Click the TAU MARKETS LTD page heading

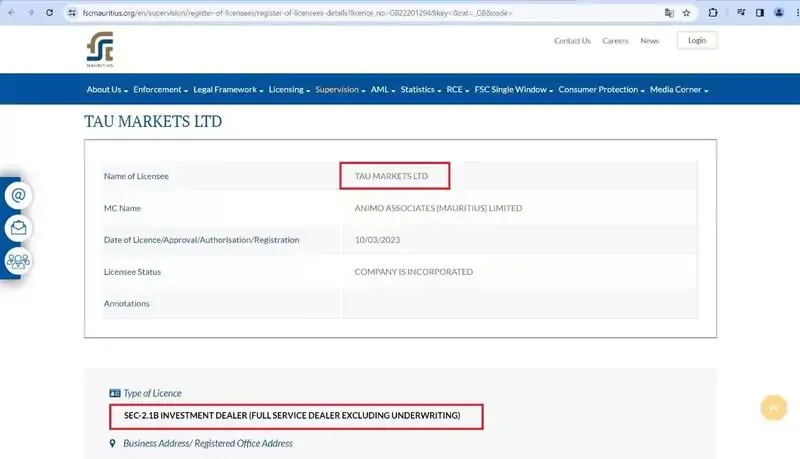pyautogui.click(x=153, y=121)
